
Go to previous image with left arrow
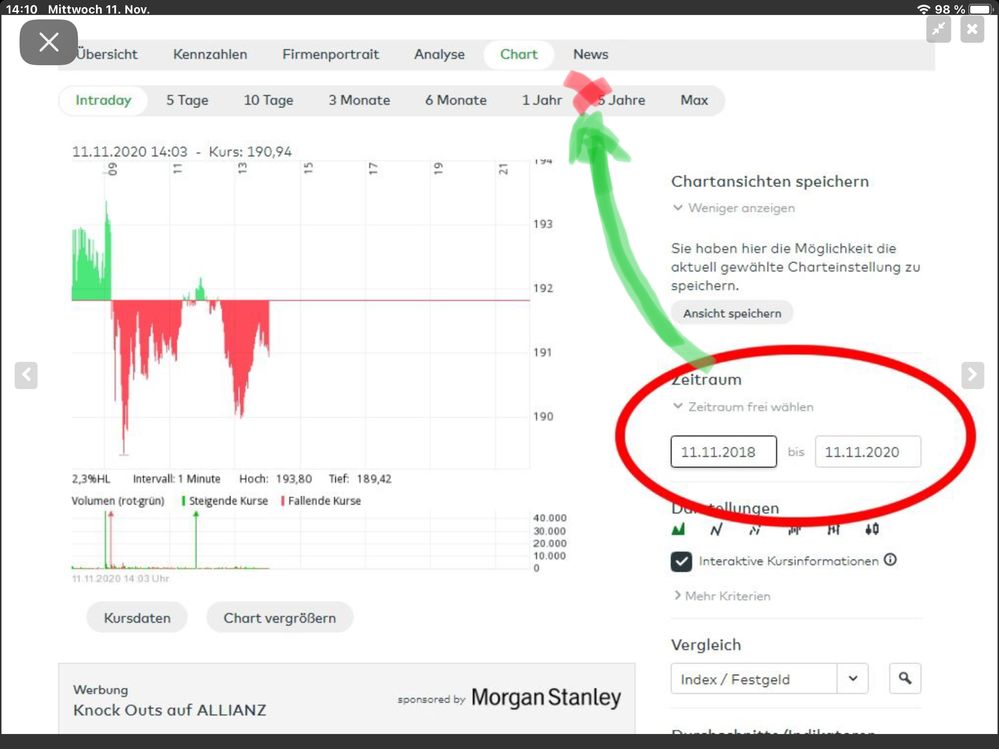pos(26,375)
